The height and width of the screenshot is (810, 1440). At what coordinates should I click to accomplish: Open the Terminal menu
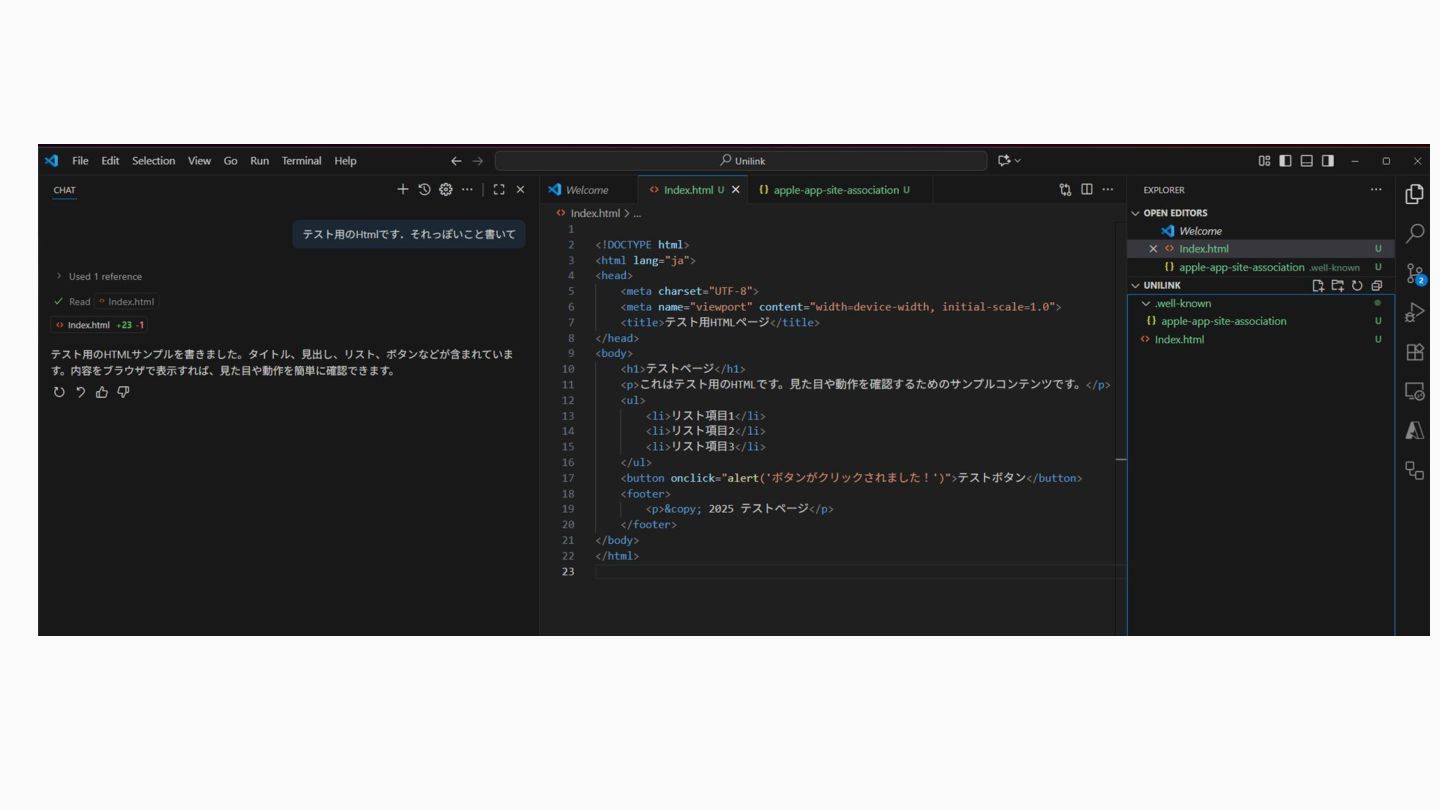301,160
